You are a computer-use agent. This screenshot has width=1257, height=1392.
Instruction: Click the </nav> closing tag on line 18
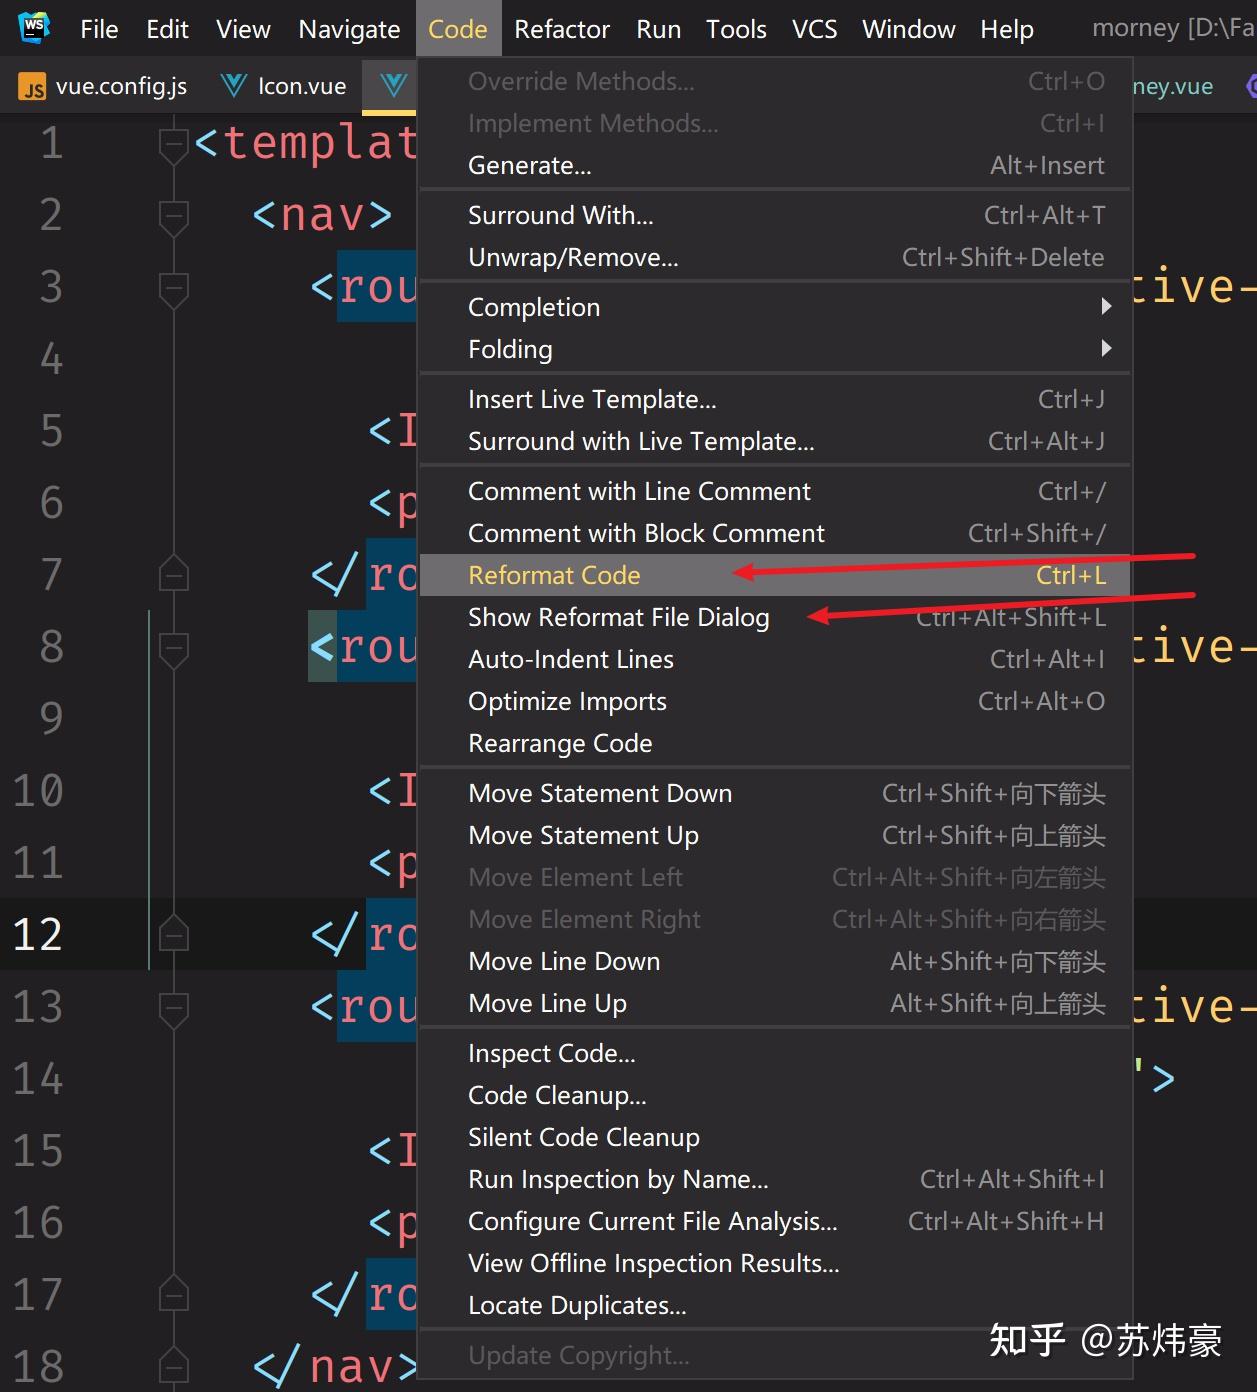334,1367
